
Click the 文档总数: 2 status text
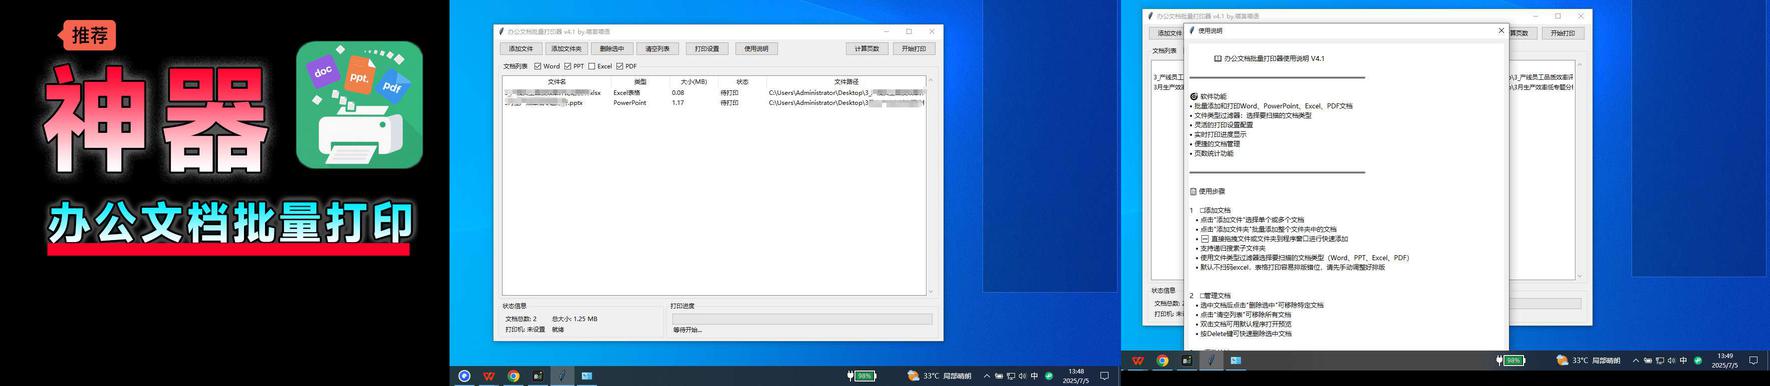(x=521, y=319)
